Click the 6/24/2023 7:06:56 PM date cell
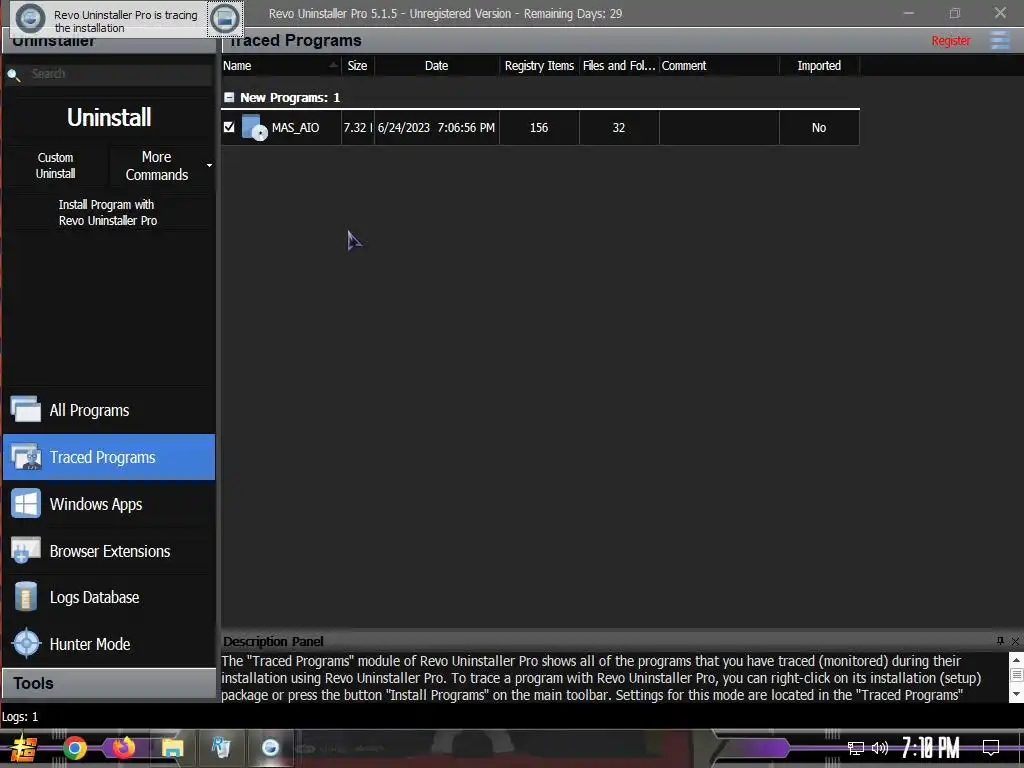The image size is (1024, 768). [436, 128]
